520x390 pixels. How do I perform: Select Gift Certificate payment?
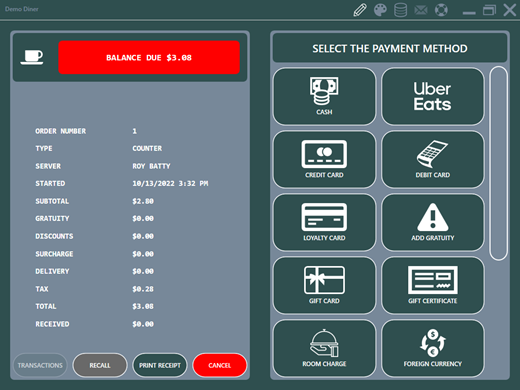coord(433,286)
